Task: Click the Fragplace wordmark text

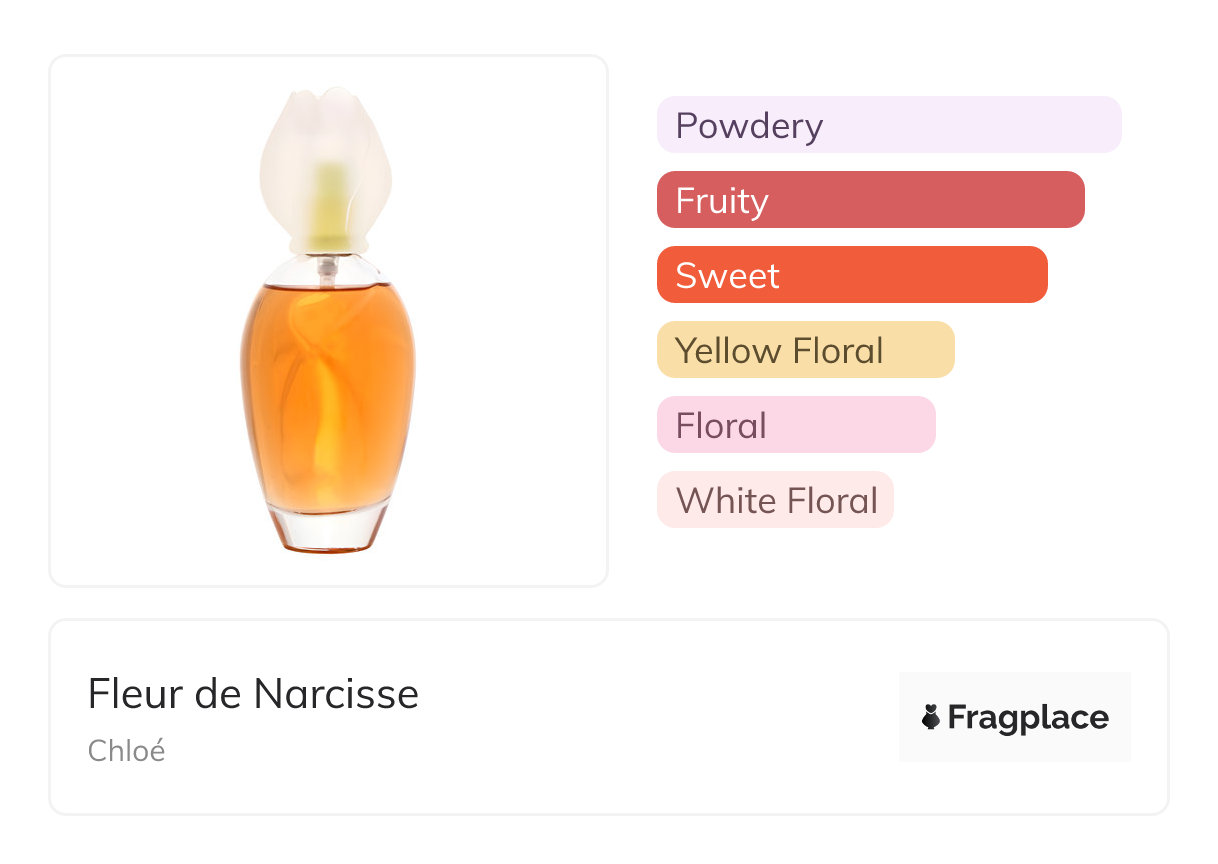Action: 1028,717
